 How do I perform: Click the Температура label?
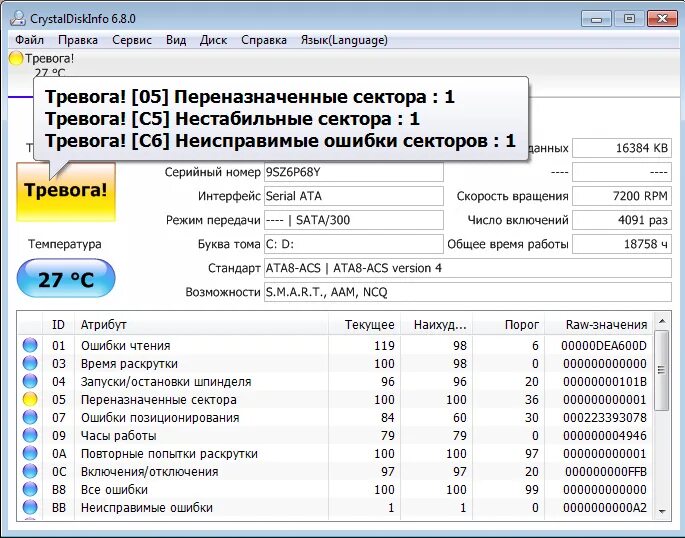click(65, 244)
